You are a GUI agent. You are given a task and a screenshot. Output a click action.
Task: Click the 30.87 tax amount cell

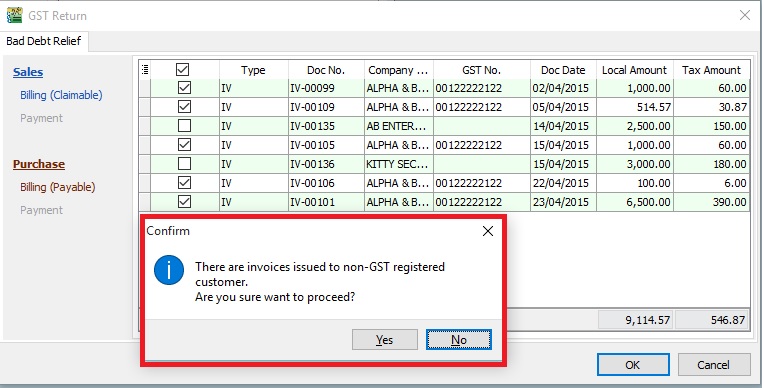tap(711, 107)
